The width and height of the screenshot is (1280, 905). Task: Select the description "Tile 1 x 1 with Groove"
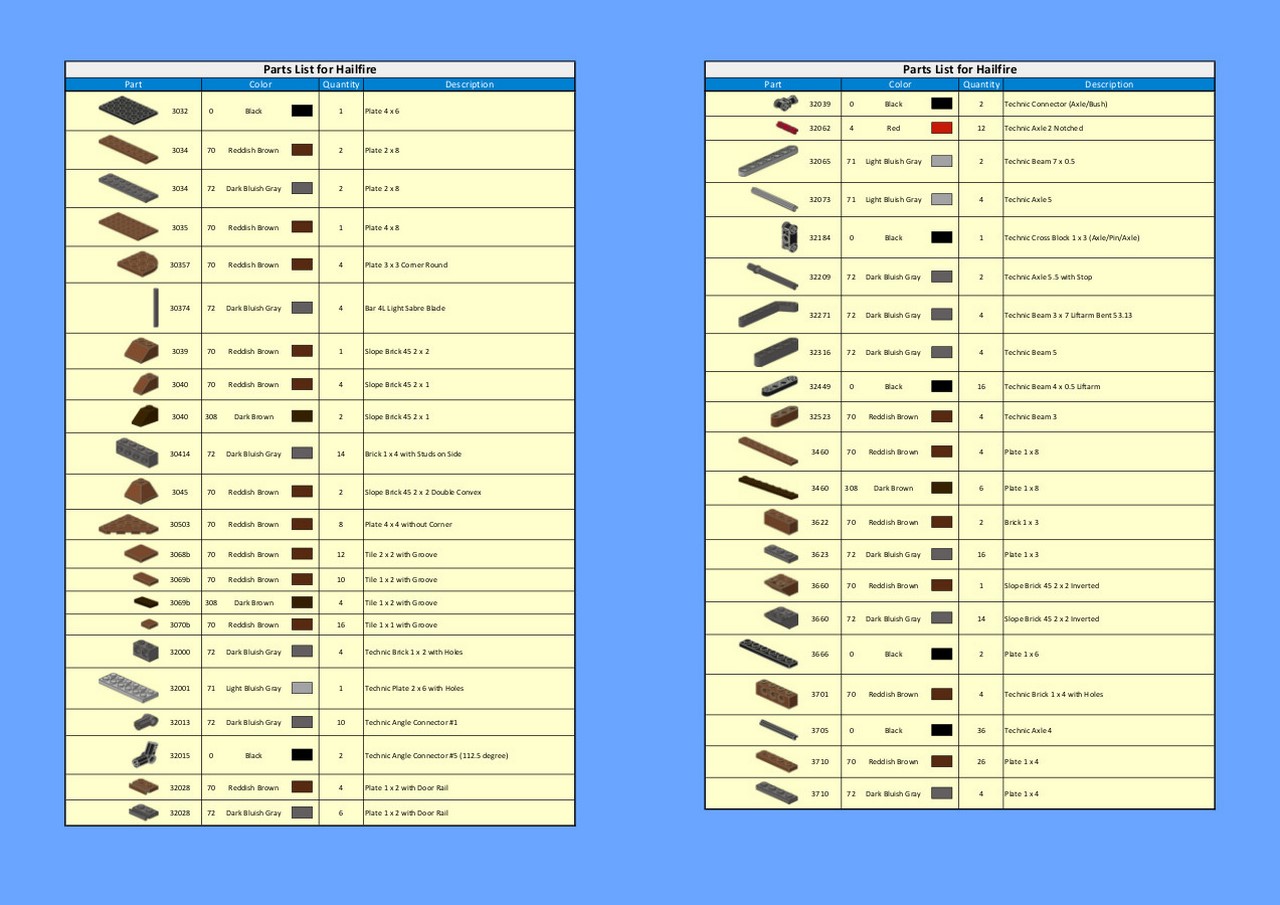pyautogui.click(x=401, y=625)
